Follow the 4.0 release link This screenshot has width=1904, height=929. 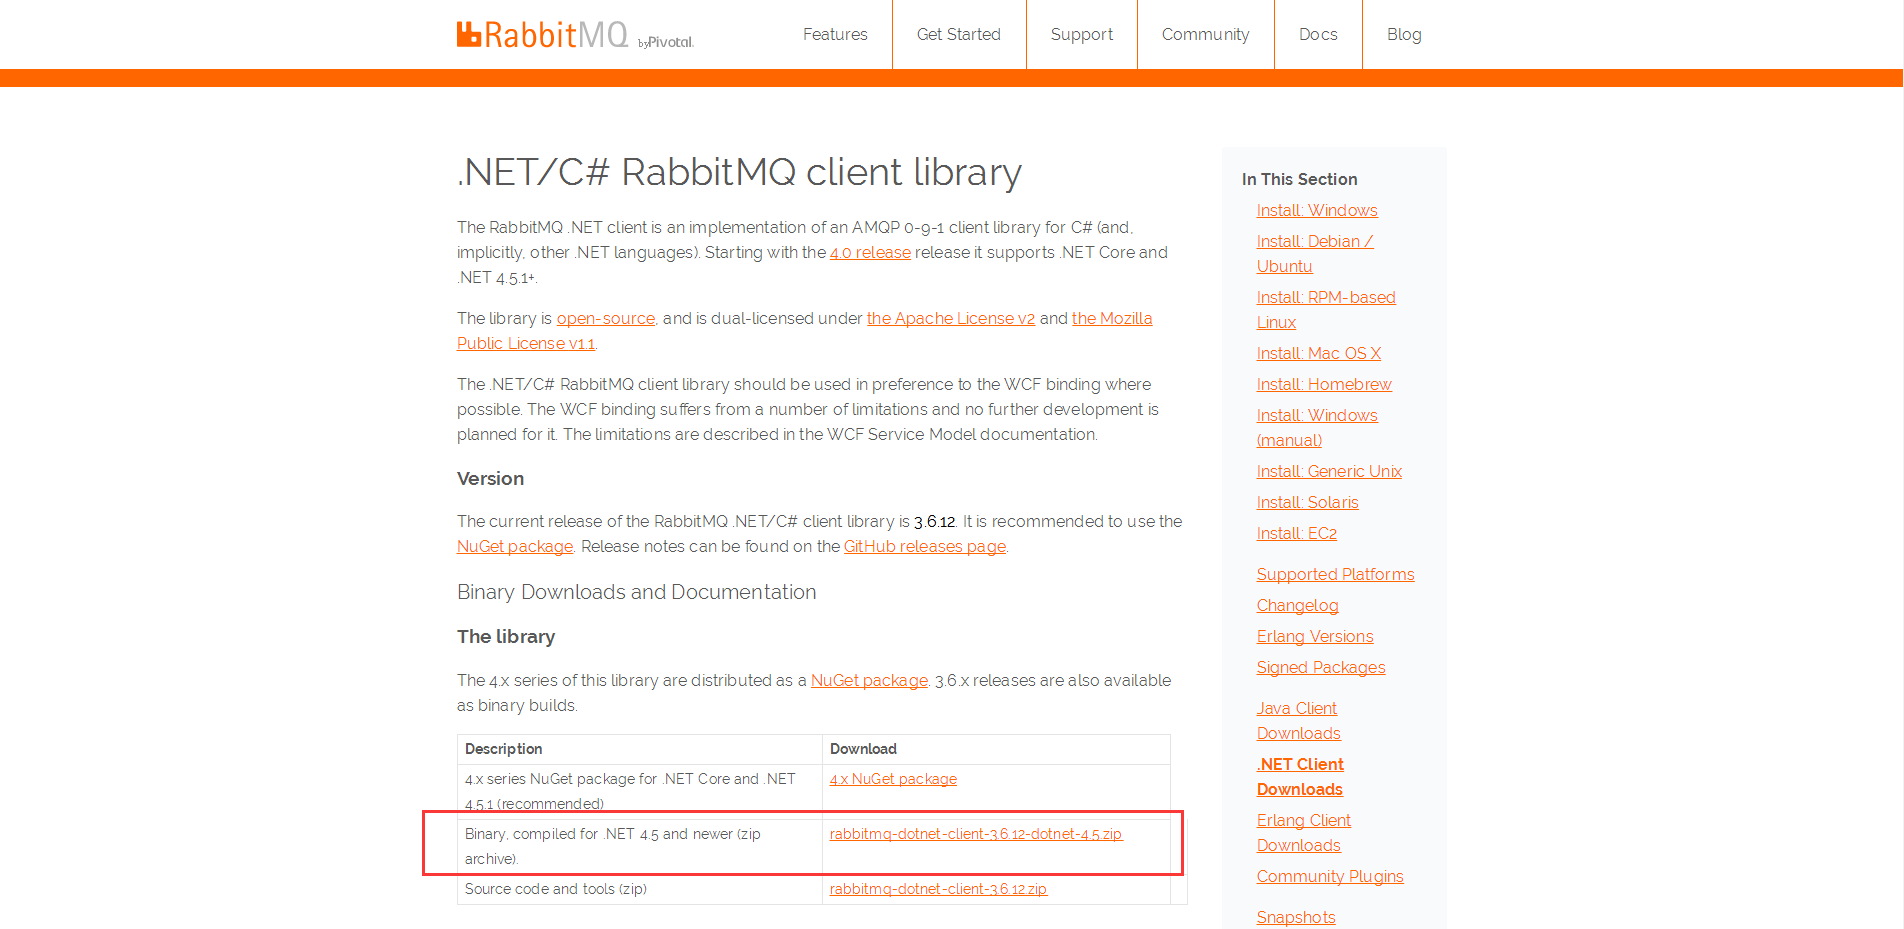(x=870, y=252)
